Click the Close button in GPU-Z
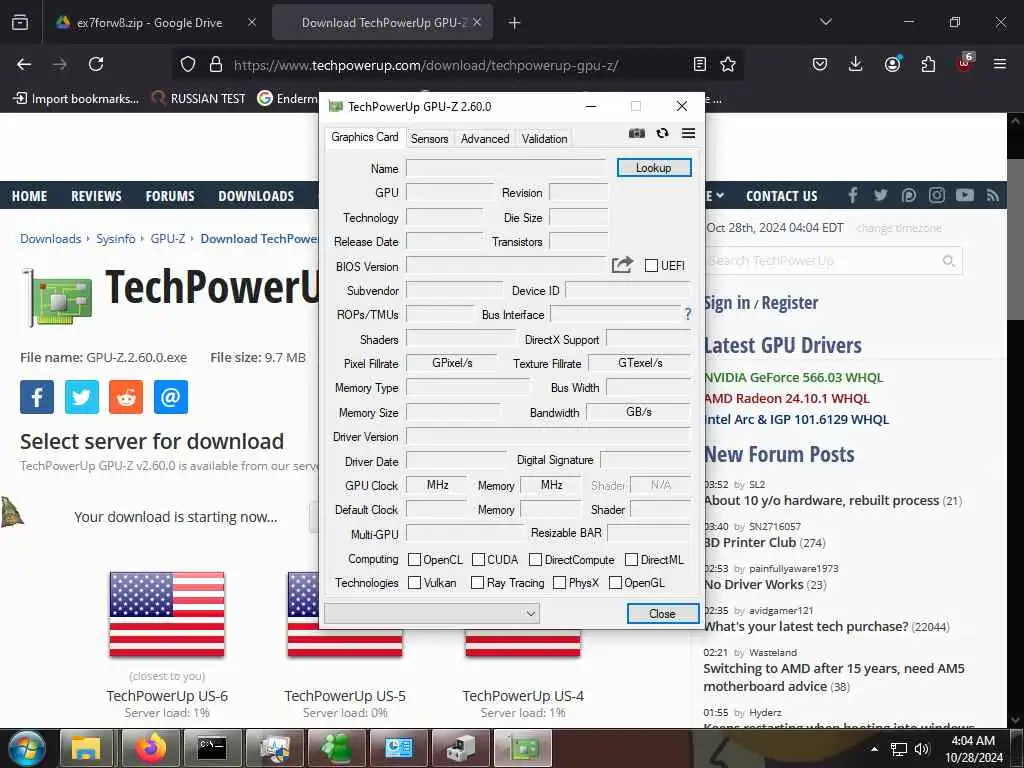Image resolution: width=1024 pixels, height=768 pixels. pyautogui.click(x=662, y=614)
